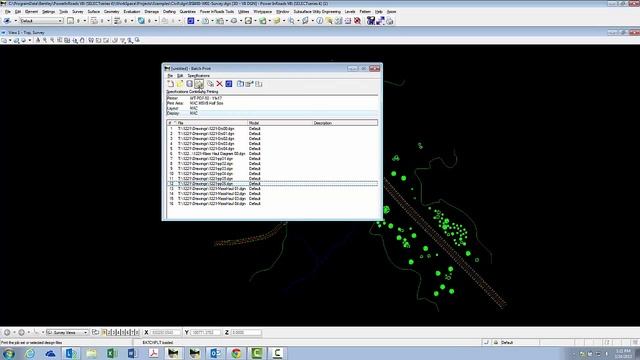
Task: Open the Evaluation menu
Action: 132,11
